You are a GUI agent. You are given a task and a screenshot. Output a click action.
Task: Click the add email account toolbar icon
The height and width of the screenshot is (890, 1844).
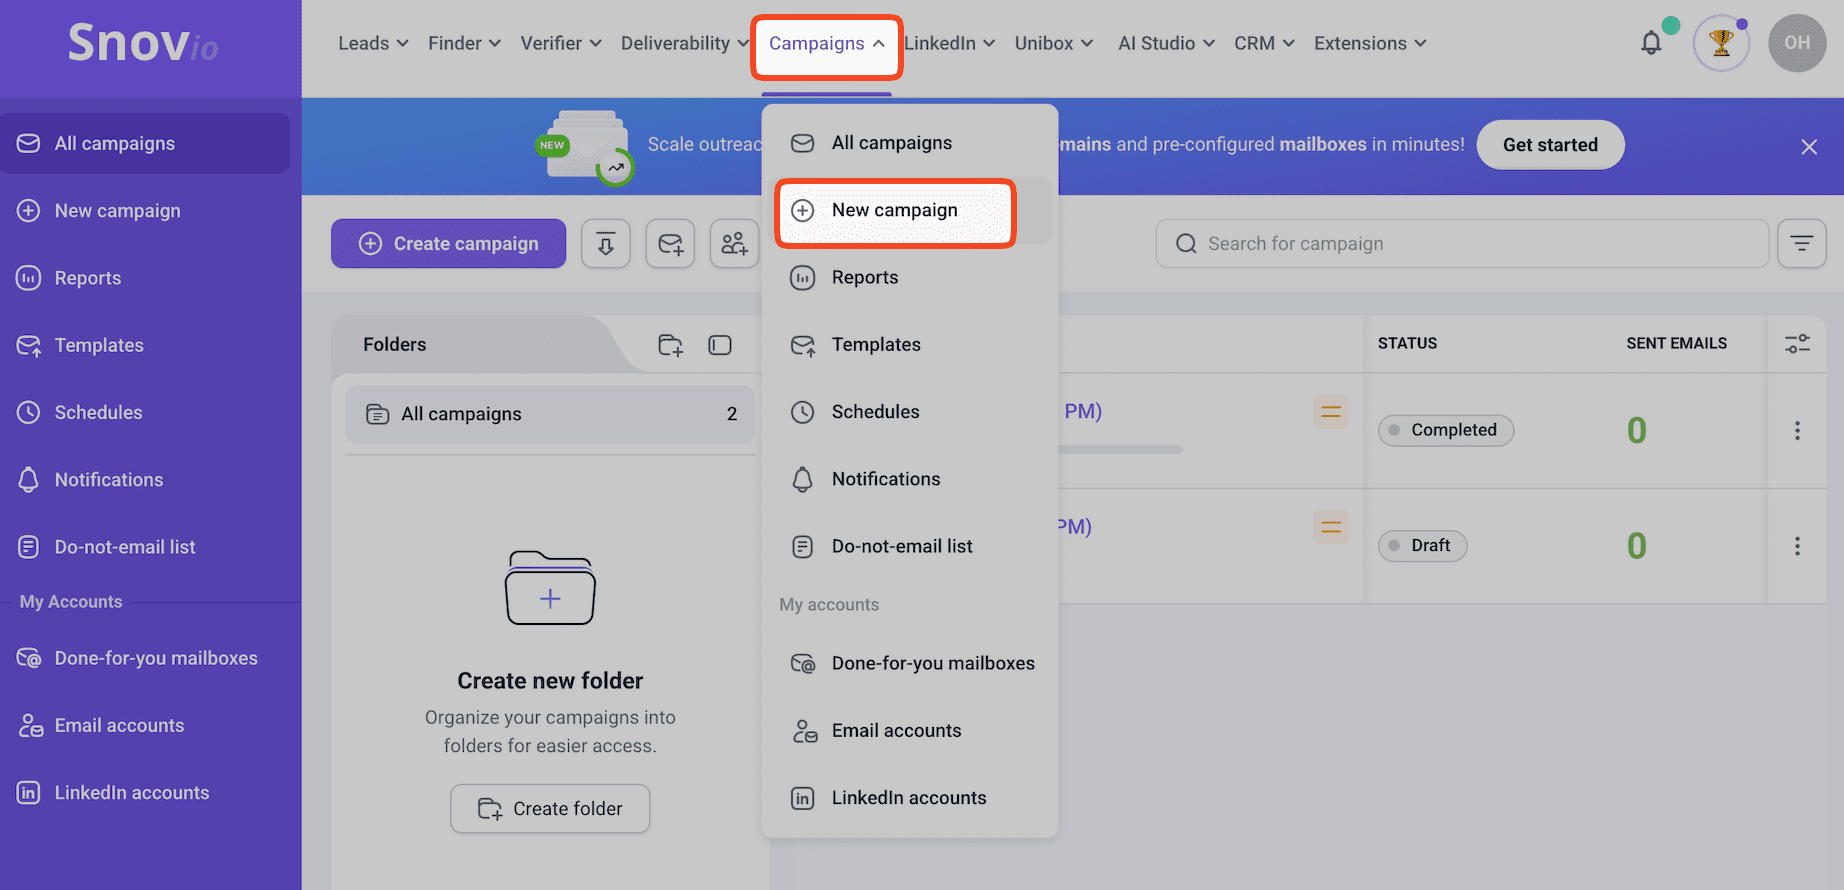point(670,244)
